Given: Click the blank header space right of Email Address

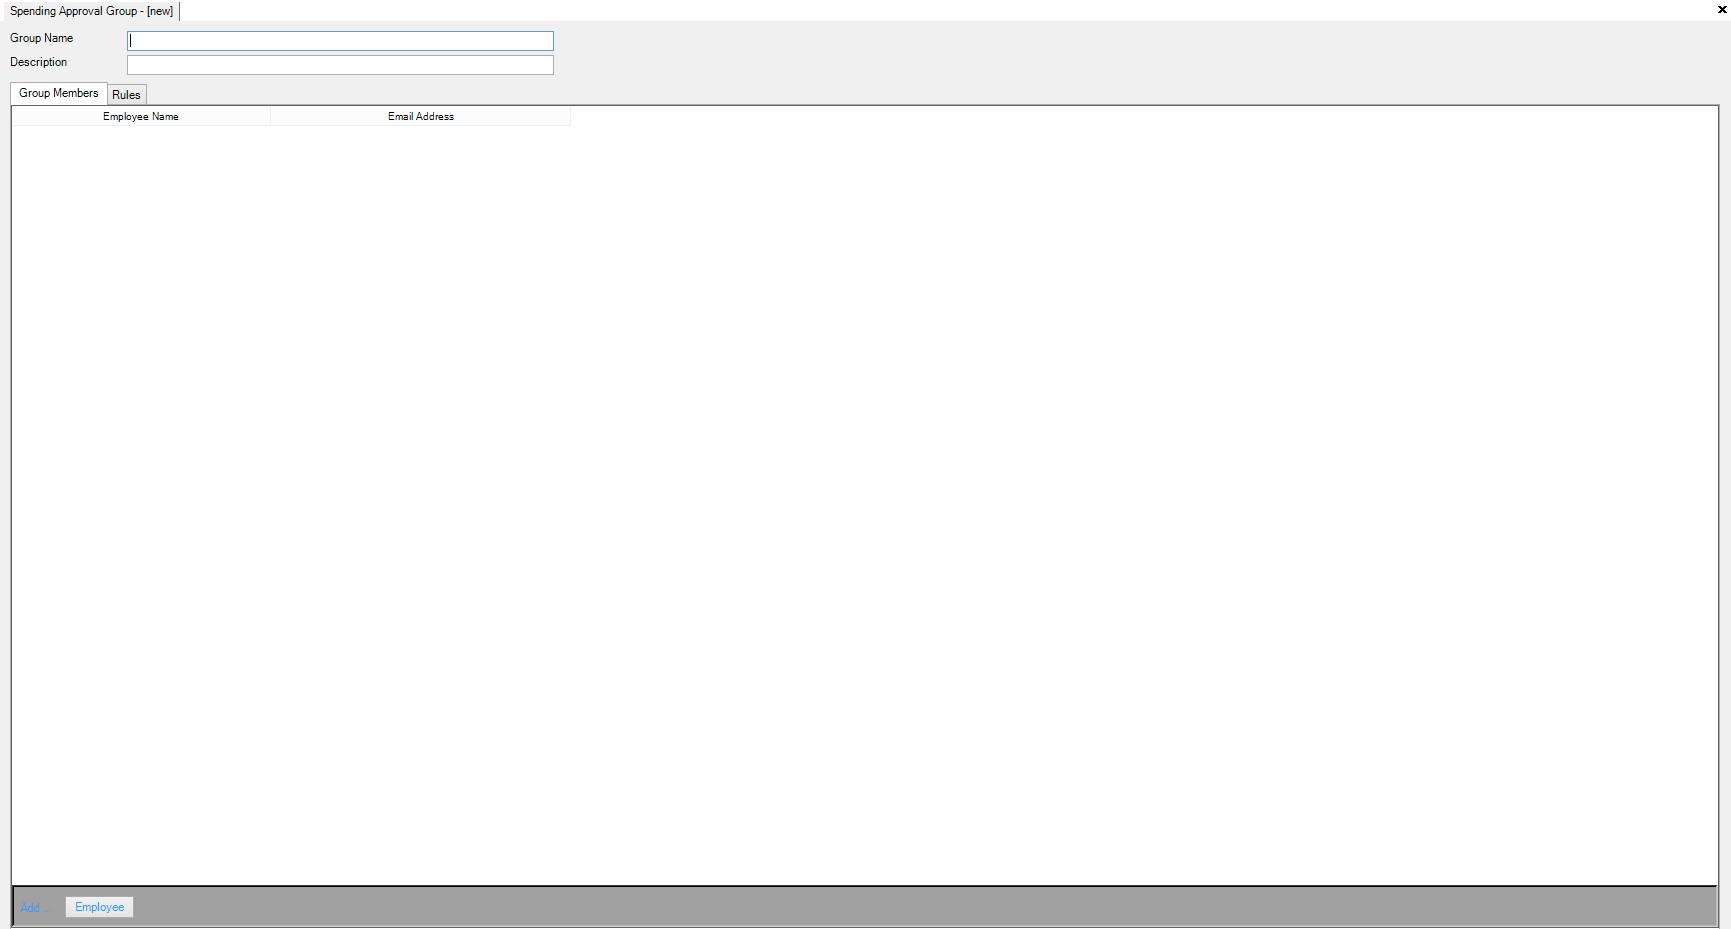Looking at the screenshot, I should pos(1100,117).
